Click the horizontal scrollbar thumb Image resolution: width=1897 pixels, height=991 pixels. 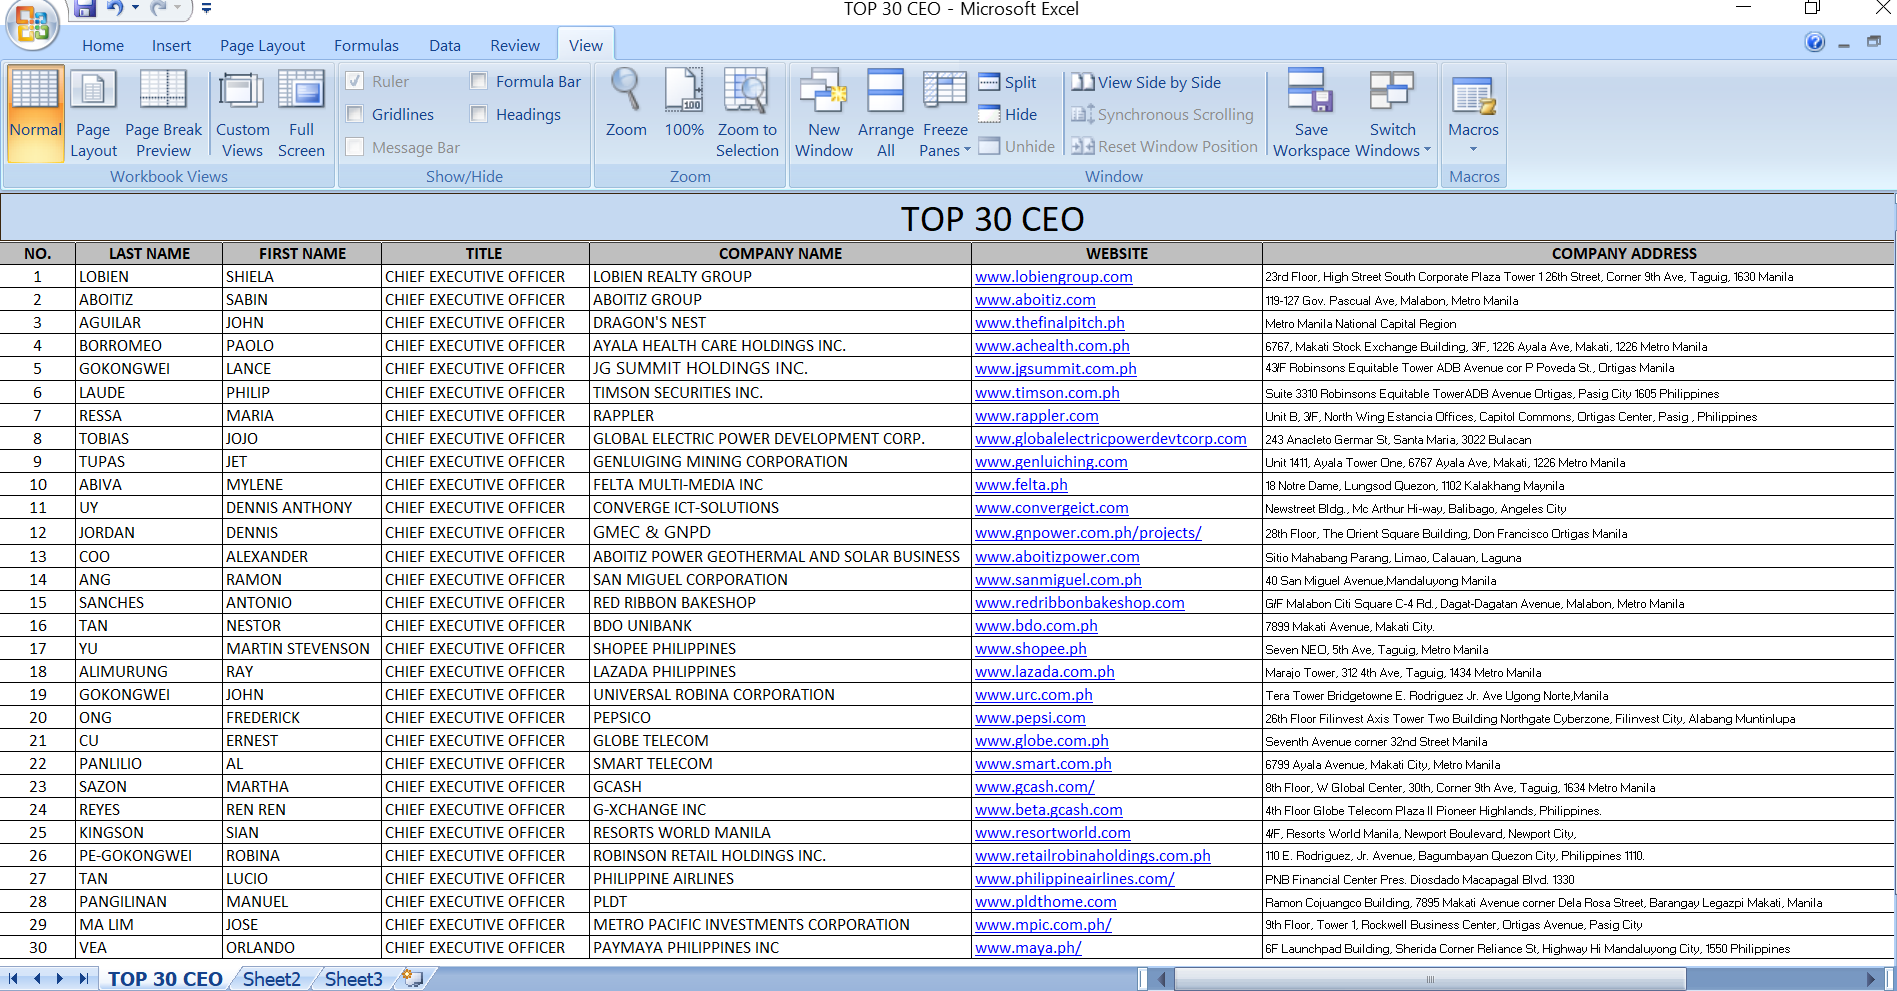click(1430, 979)
